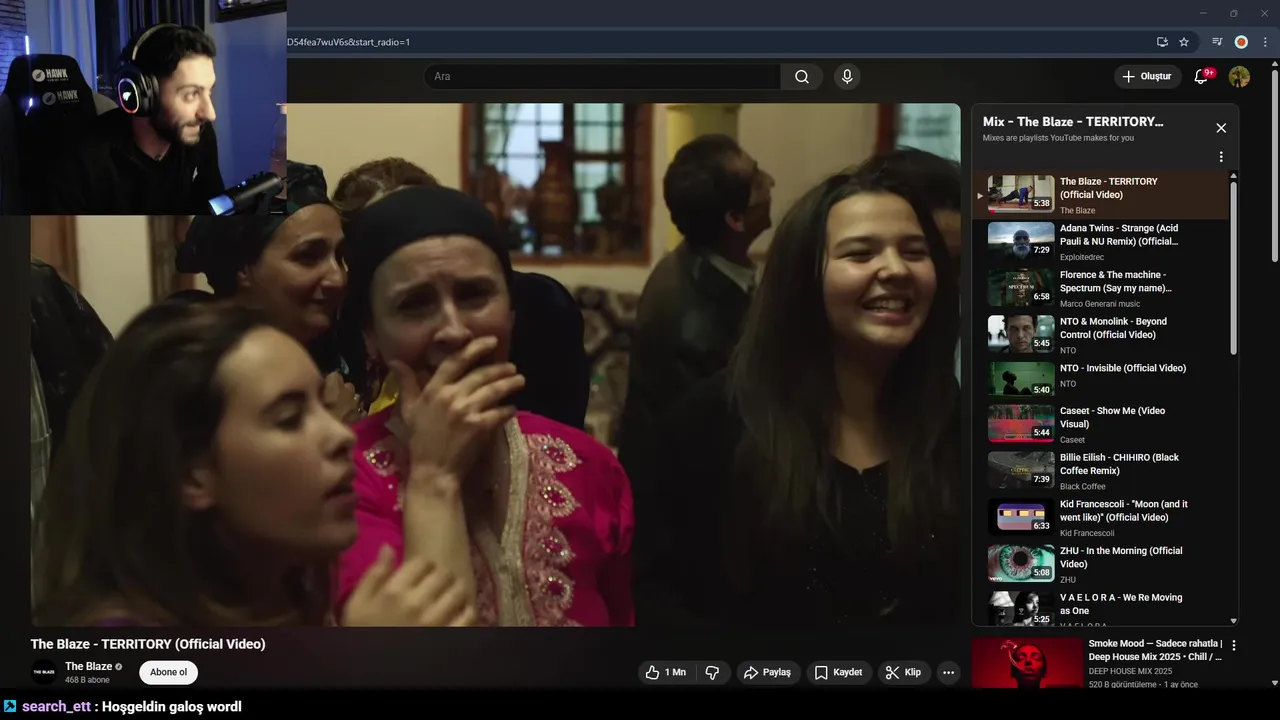The image size is (1280, 720).
Task: Click the video title The Blaze - TERRITORY
Action: 148,644
